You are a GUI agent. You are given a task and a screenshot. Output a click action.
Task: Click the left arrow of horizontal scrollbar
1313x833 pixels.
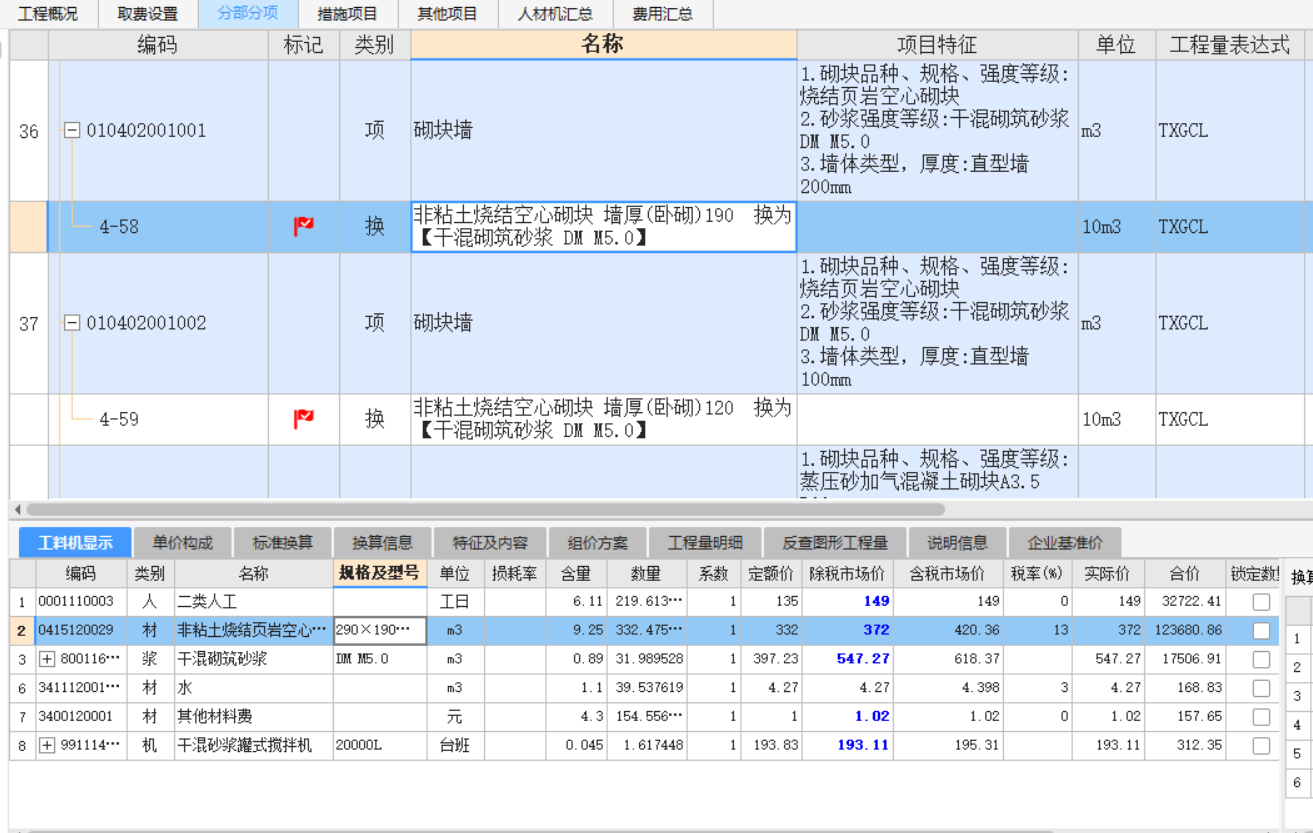(x=16, y=510)
